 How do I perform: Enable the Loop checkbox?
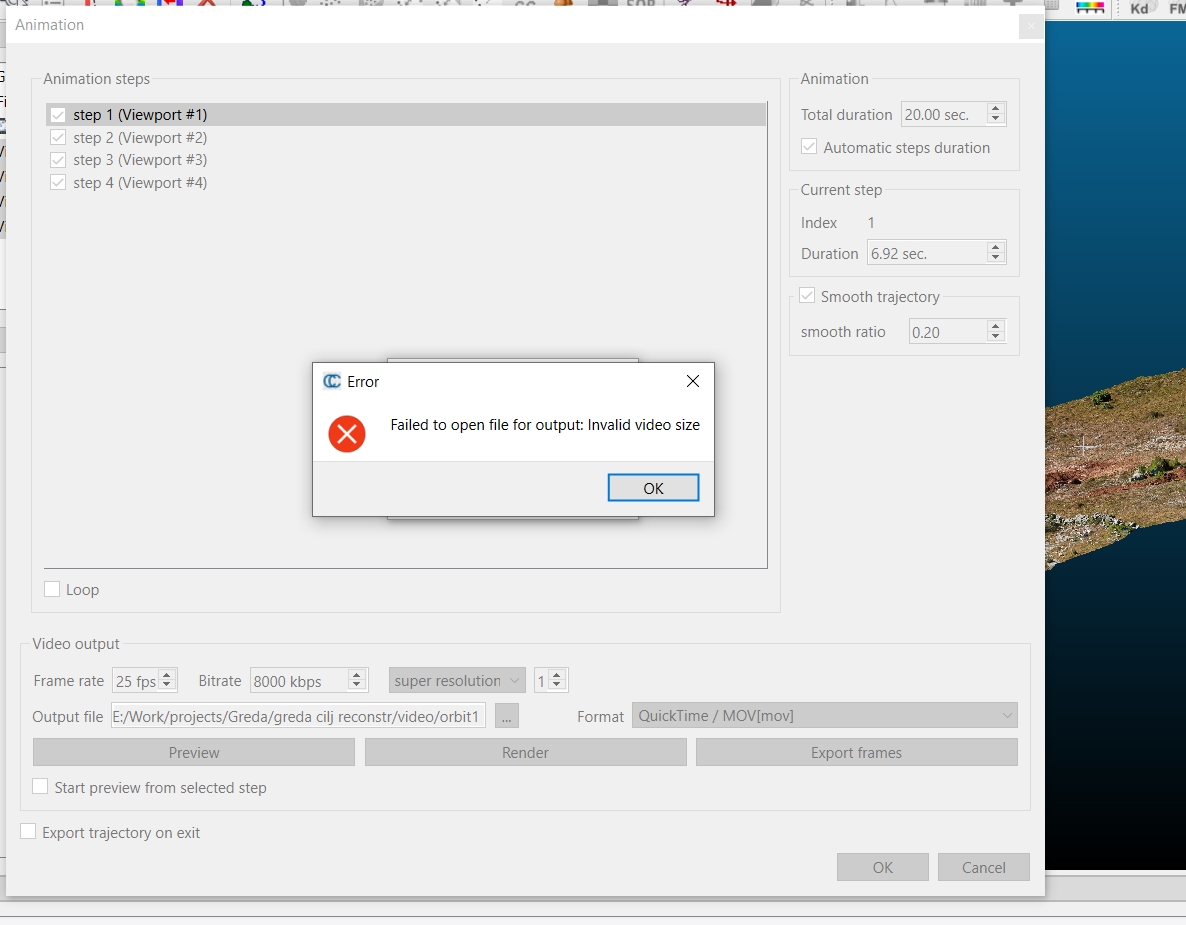pos(52,589)
